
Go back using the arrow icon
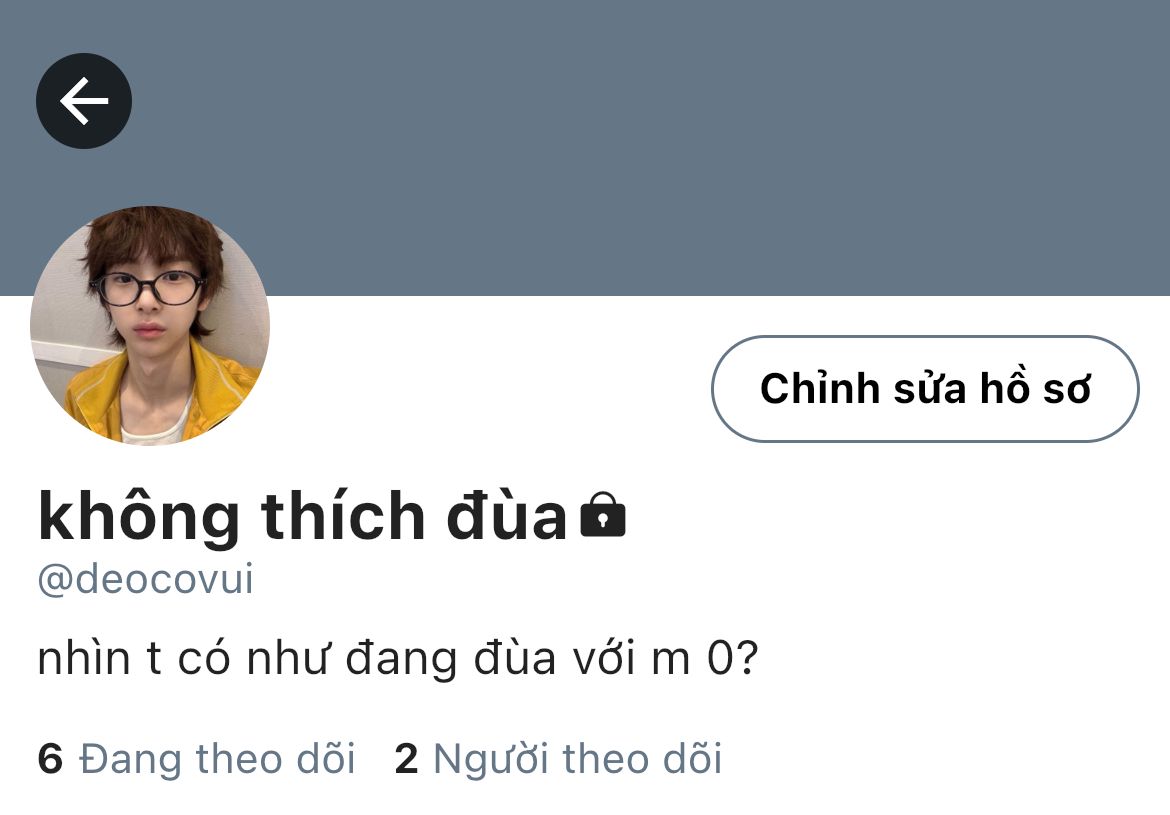(84, 101)
